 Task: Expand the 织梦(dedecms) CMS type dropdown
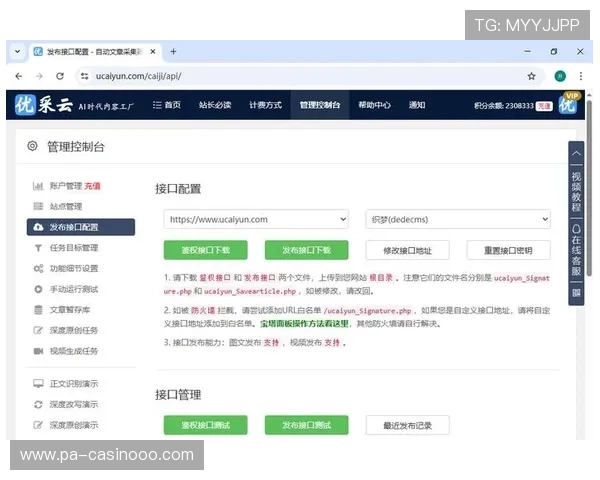(458, 219)
